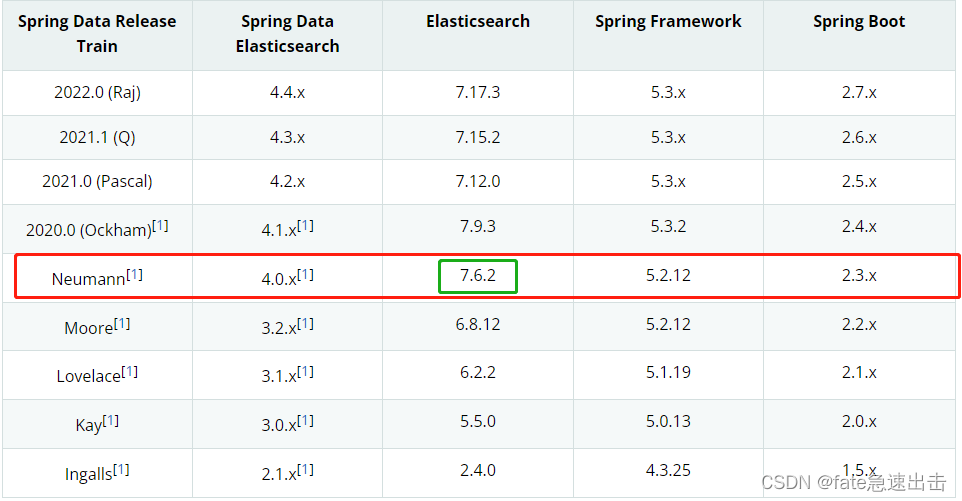962x501 pixels.
Task: Click the Spring Data Elasticsearch column header
Action: (287, 34)
